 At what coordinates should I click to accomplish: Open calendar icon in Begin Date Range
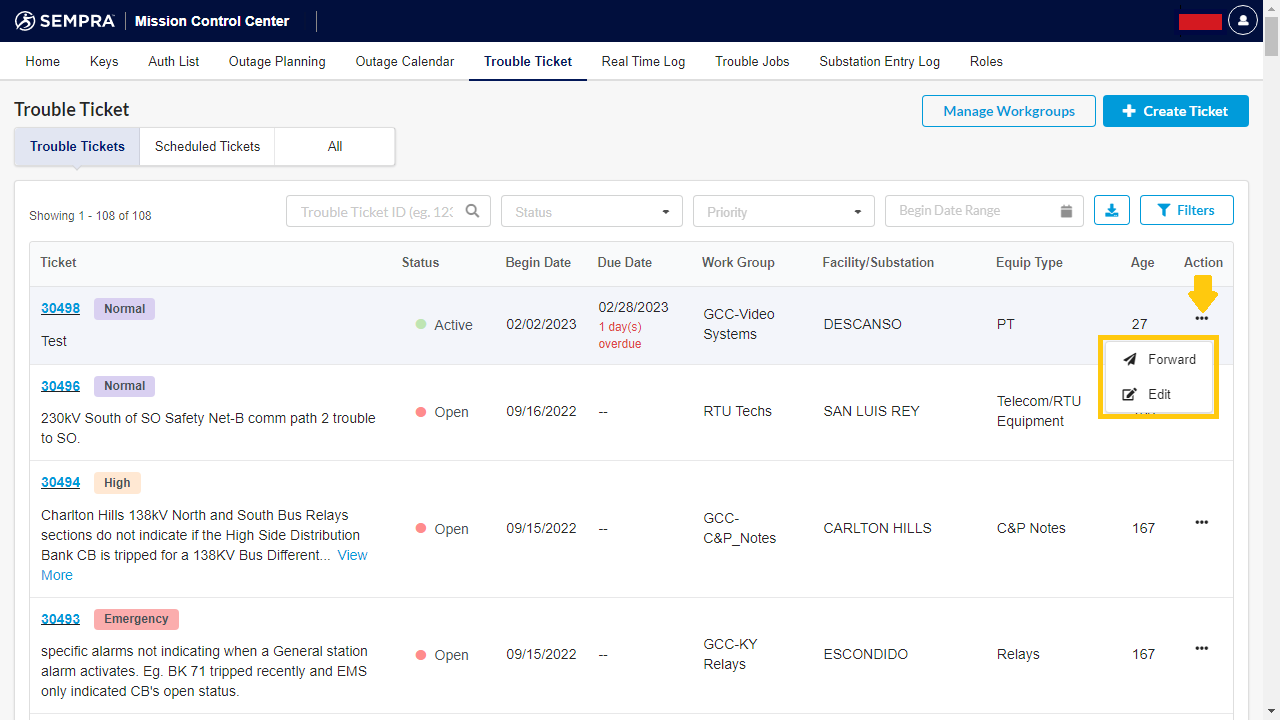(x=1066, y=211)
